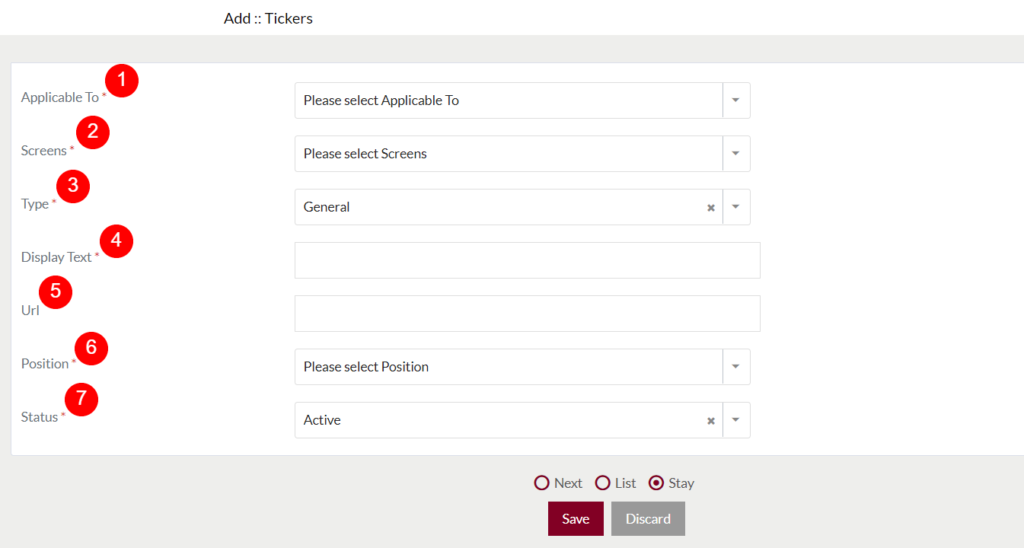Select the Stay radio option

(656, 483)
